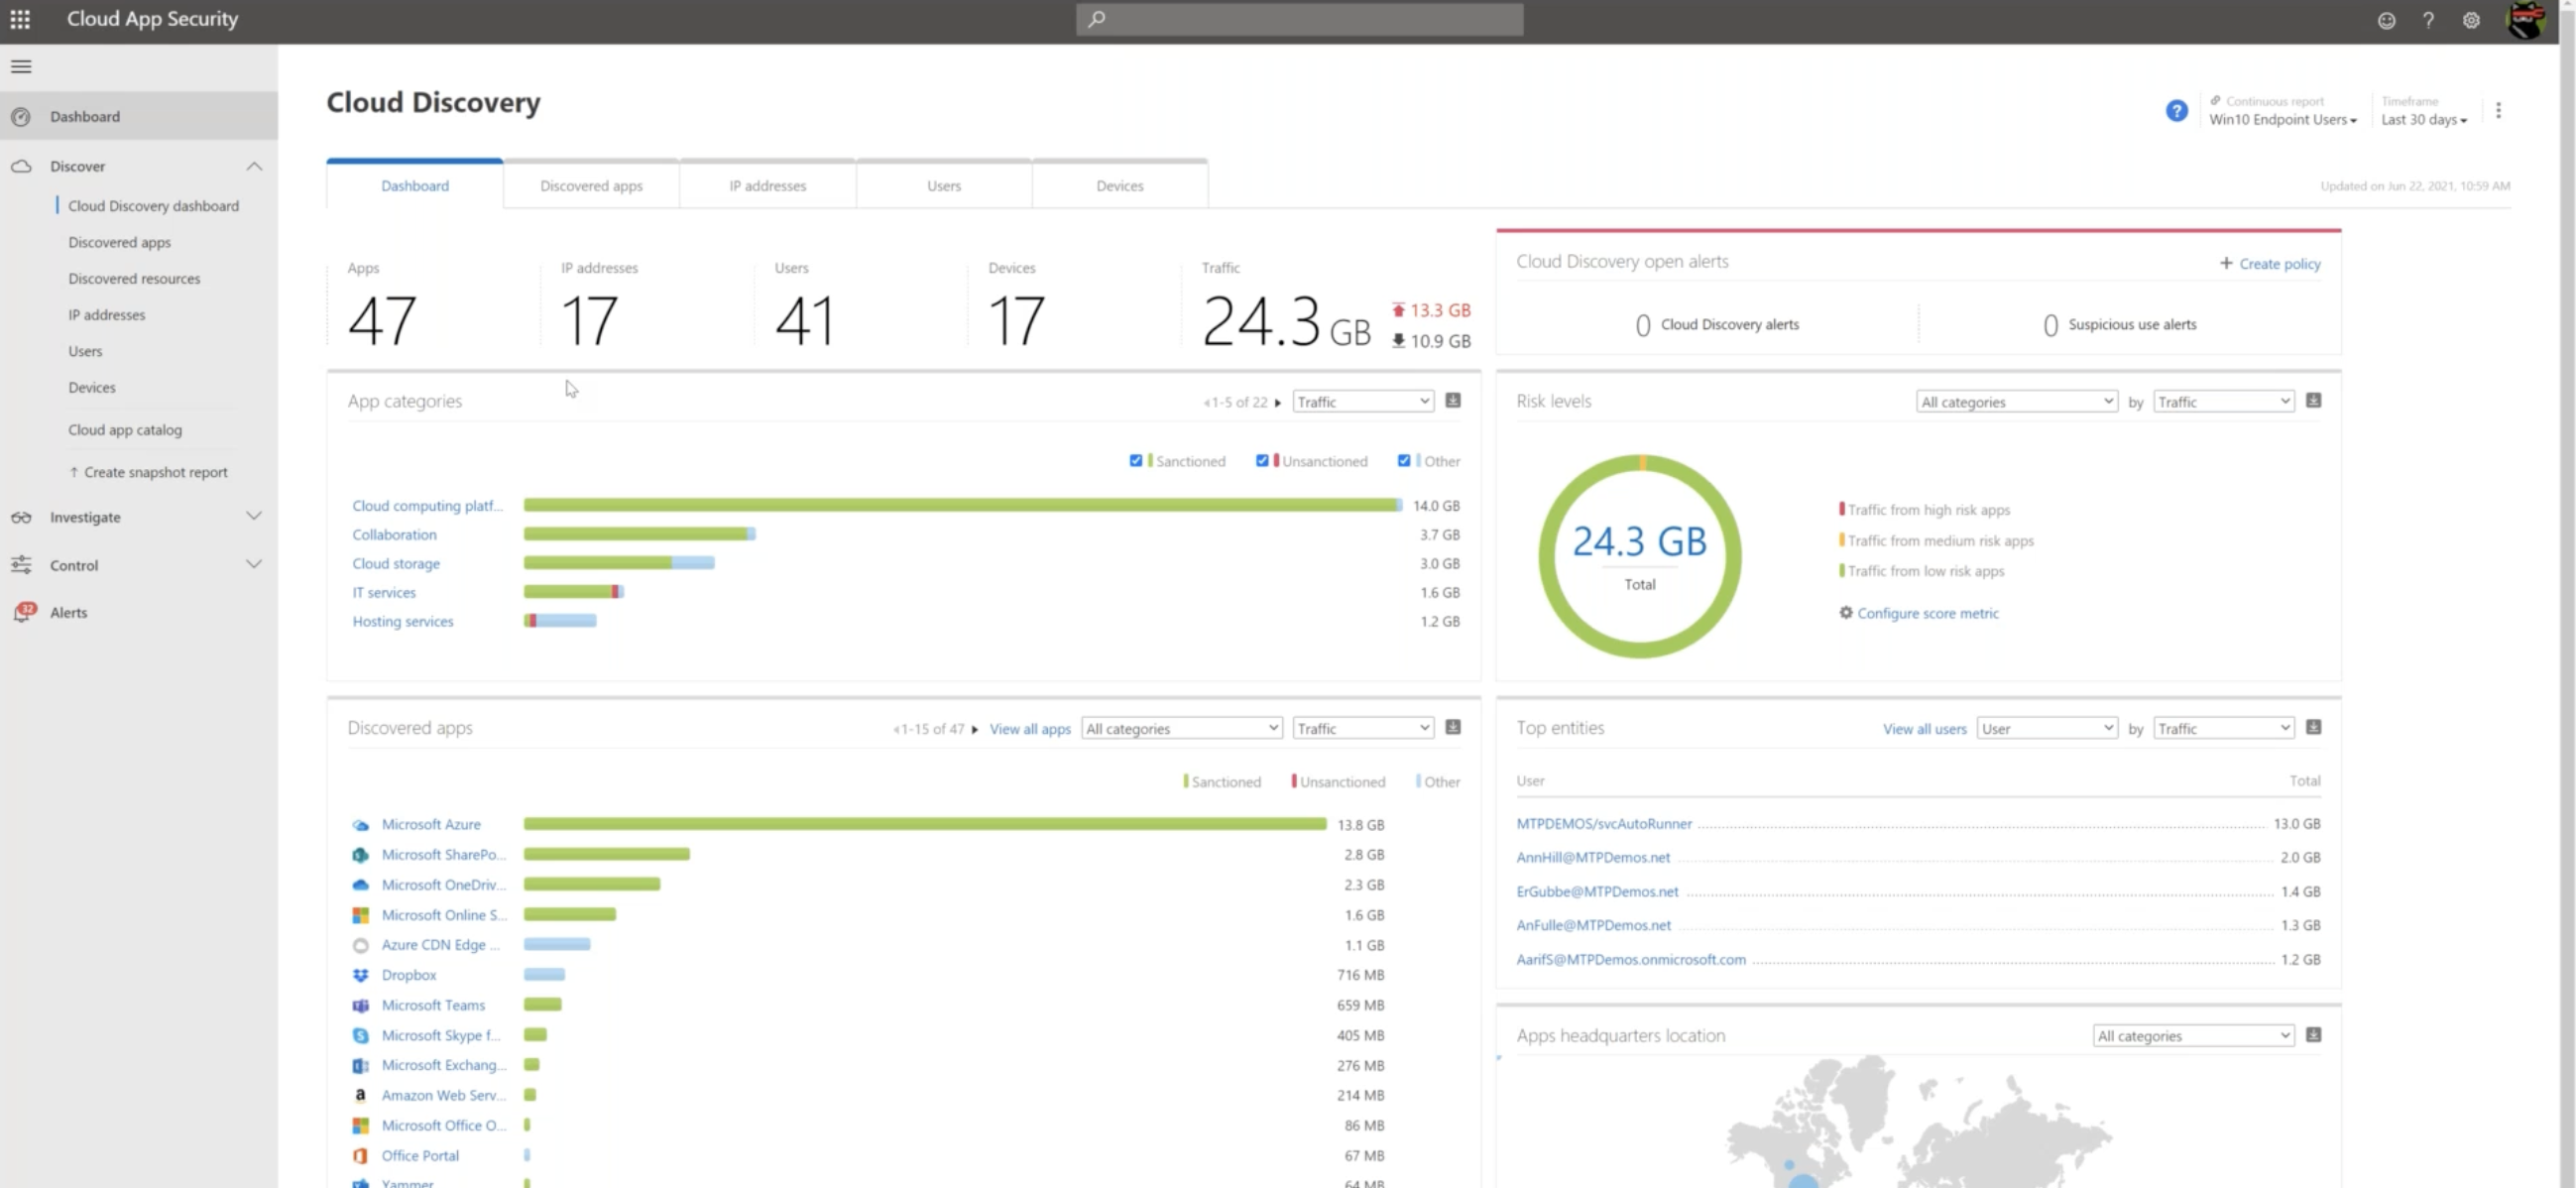Screen dimensions: 2576x1188
Task: Click the Investigate glasses icon
Action: tap(21, 517)
